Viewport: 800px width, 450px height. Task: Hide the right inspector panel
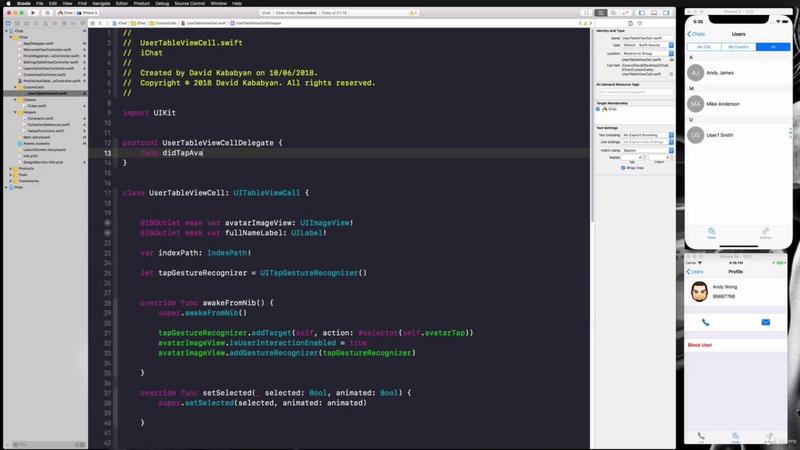pos(666,12)
